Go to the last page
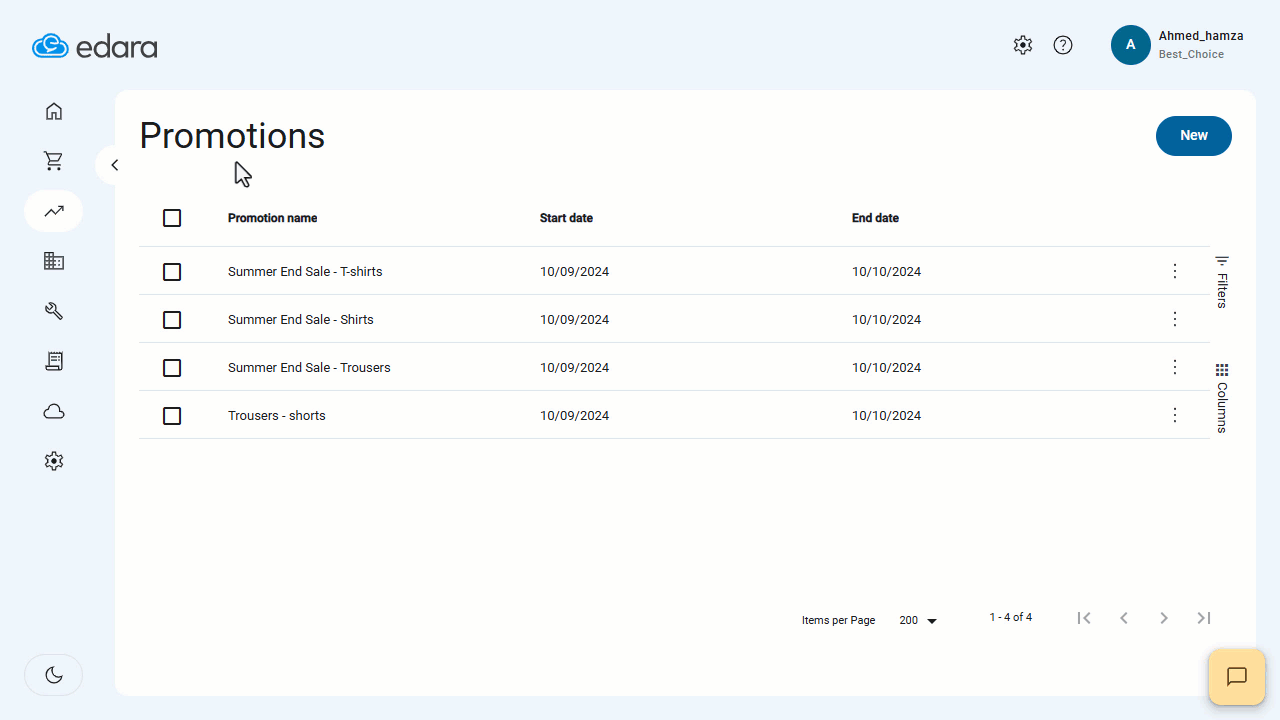1280x720 pixels. coord(1204,618)
